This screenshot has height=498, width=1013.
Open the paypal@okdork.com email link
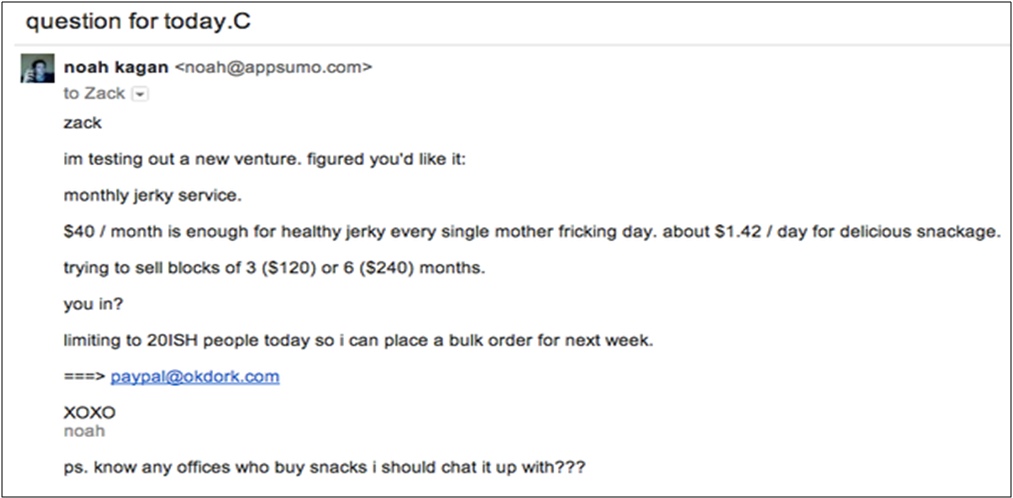195,376
